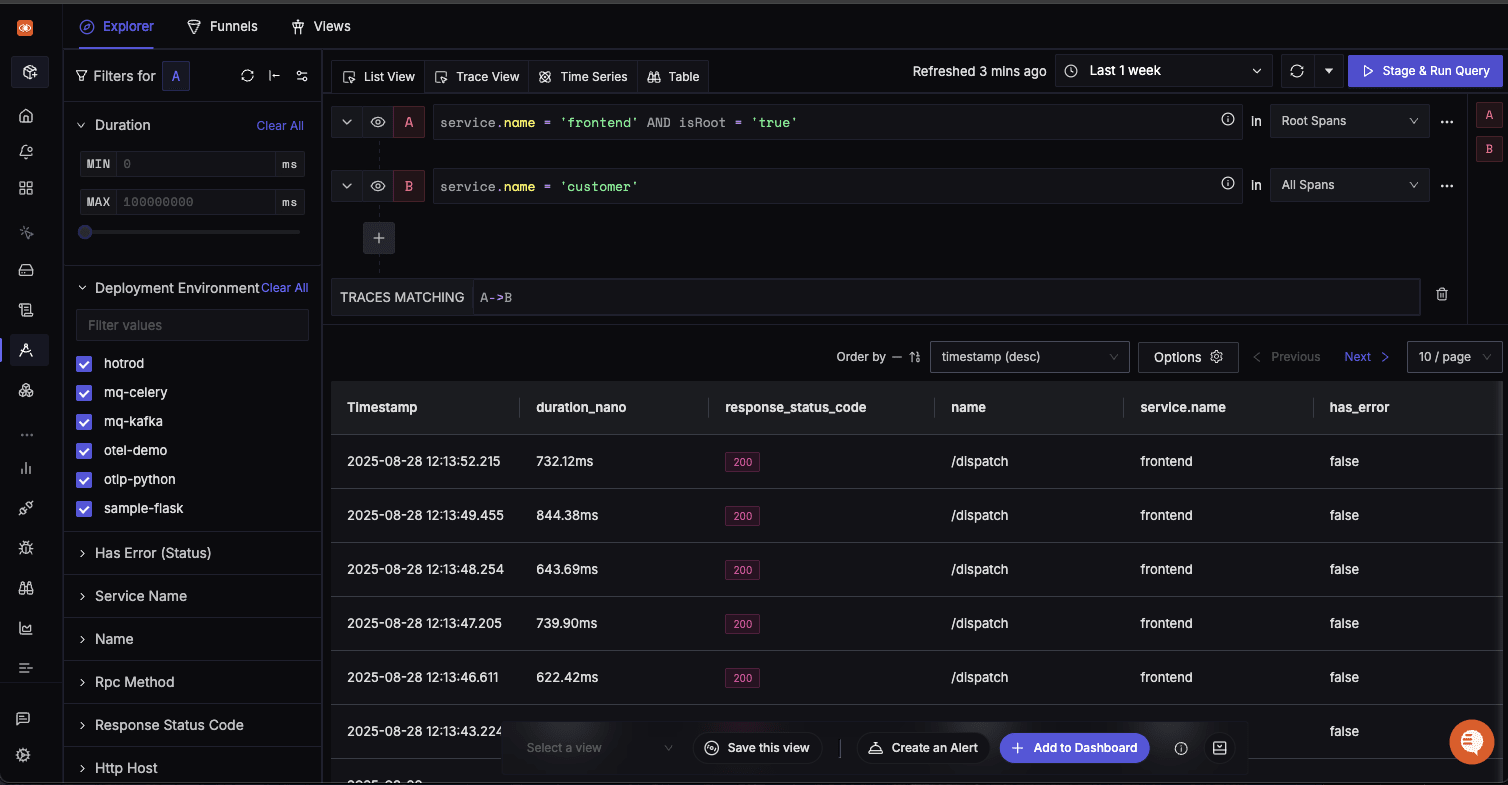Open the Home page from sidebar
1508x785 pixels.
(x=27, y=115)
